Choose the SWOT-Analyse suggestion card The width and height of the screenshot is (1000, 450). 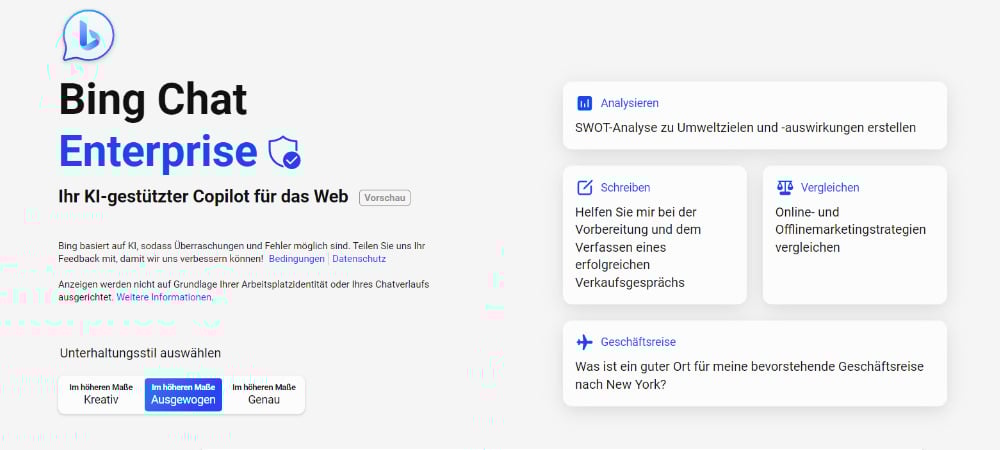pos(754,115)
